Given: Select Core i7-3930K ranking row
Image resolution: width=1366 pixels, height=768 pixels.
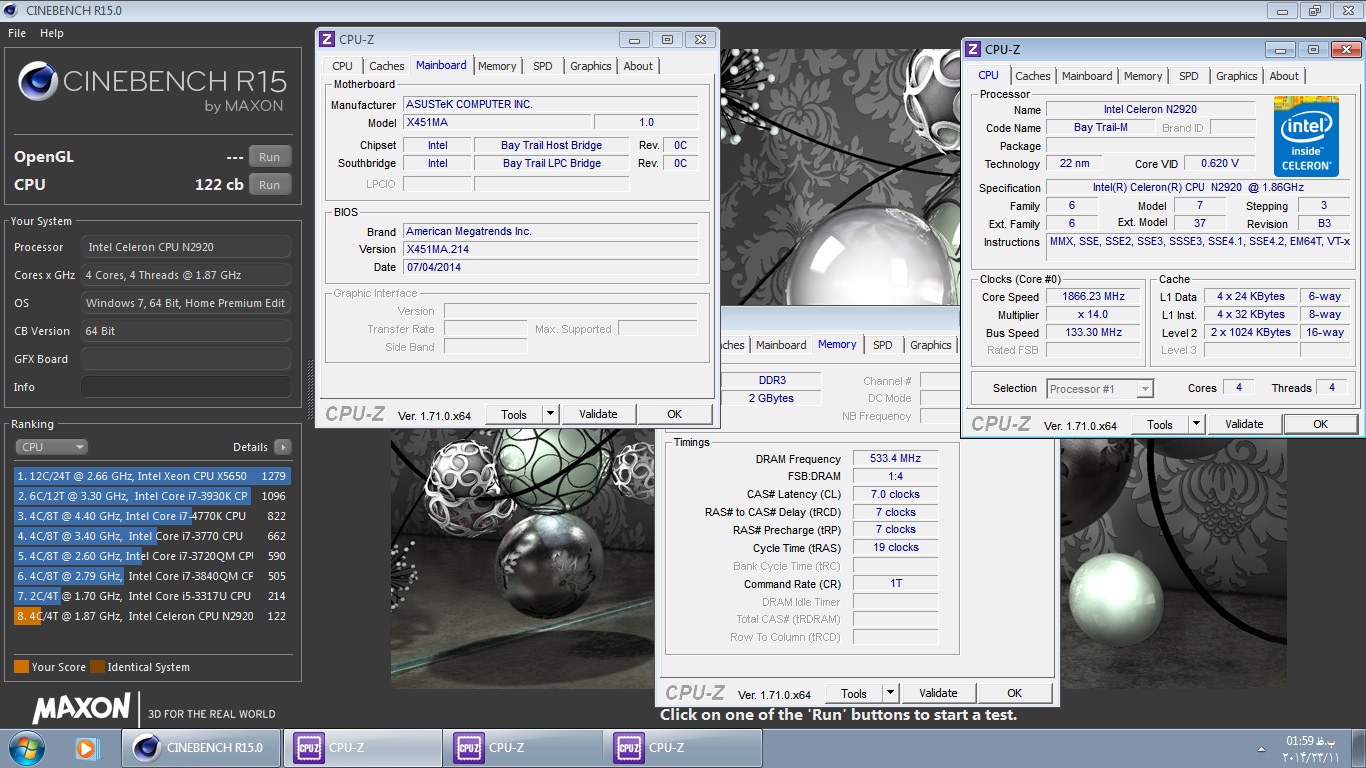Looking at the screenshot, I should coord(152,496).
